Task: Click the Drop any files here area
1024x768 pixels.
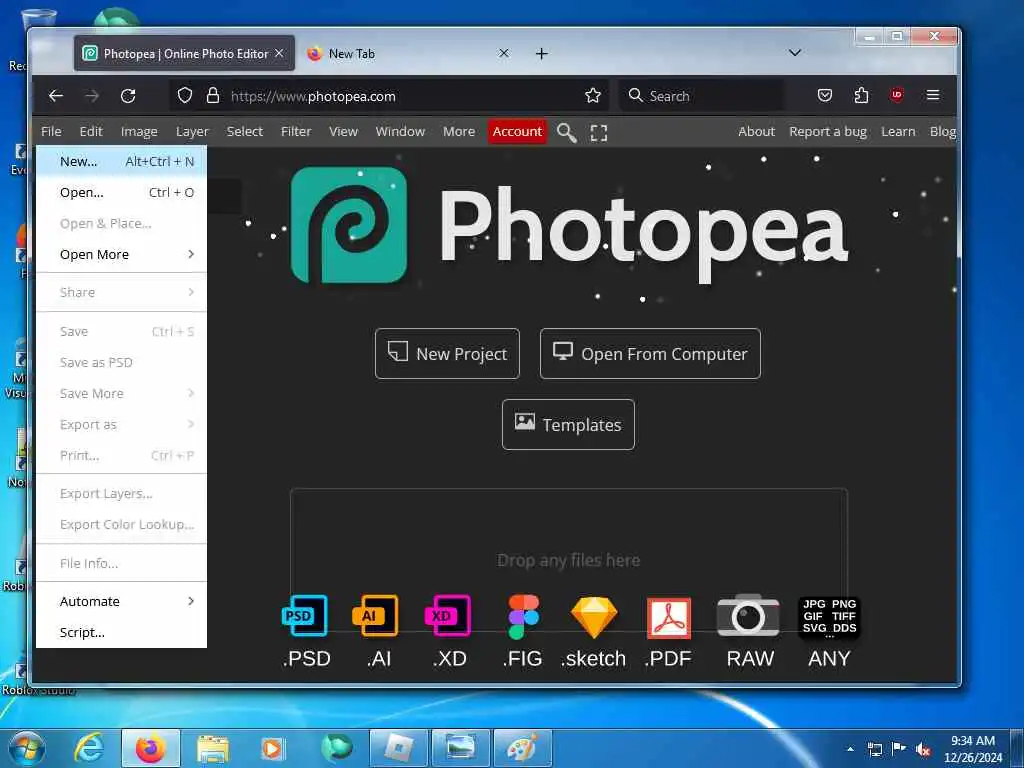Action: (569, 560)
